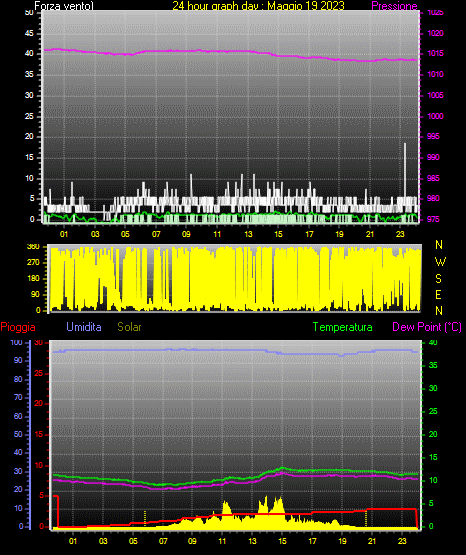Click the 985 value on pressure axis
Screen dimensions: 466x555
pos(433,178)
